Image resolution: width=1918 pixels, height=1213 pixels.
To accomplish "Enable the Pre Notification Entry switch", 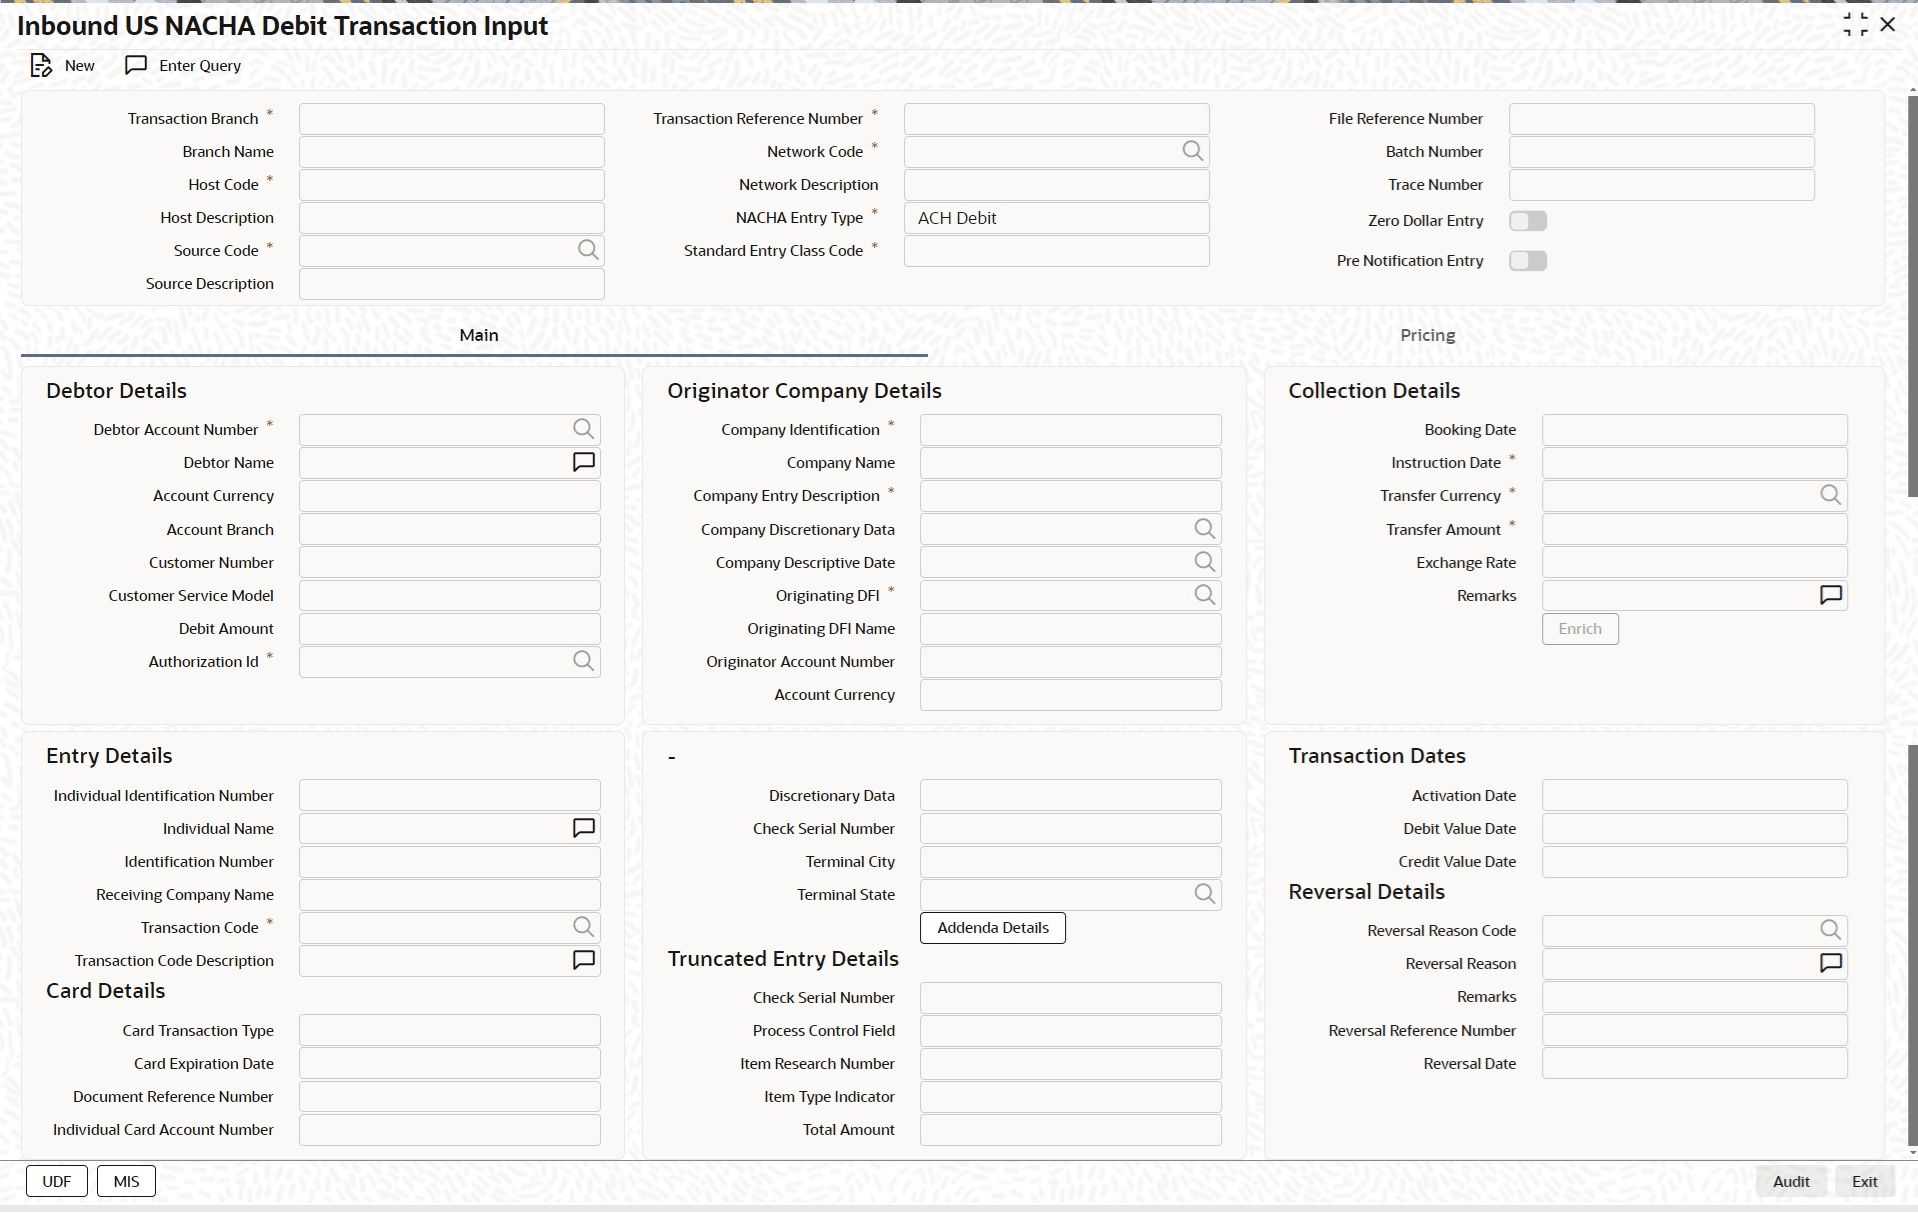I will pyautogui.click(x=1527, y=261).
